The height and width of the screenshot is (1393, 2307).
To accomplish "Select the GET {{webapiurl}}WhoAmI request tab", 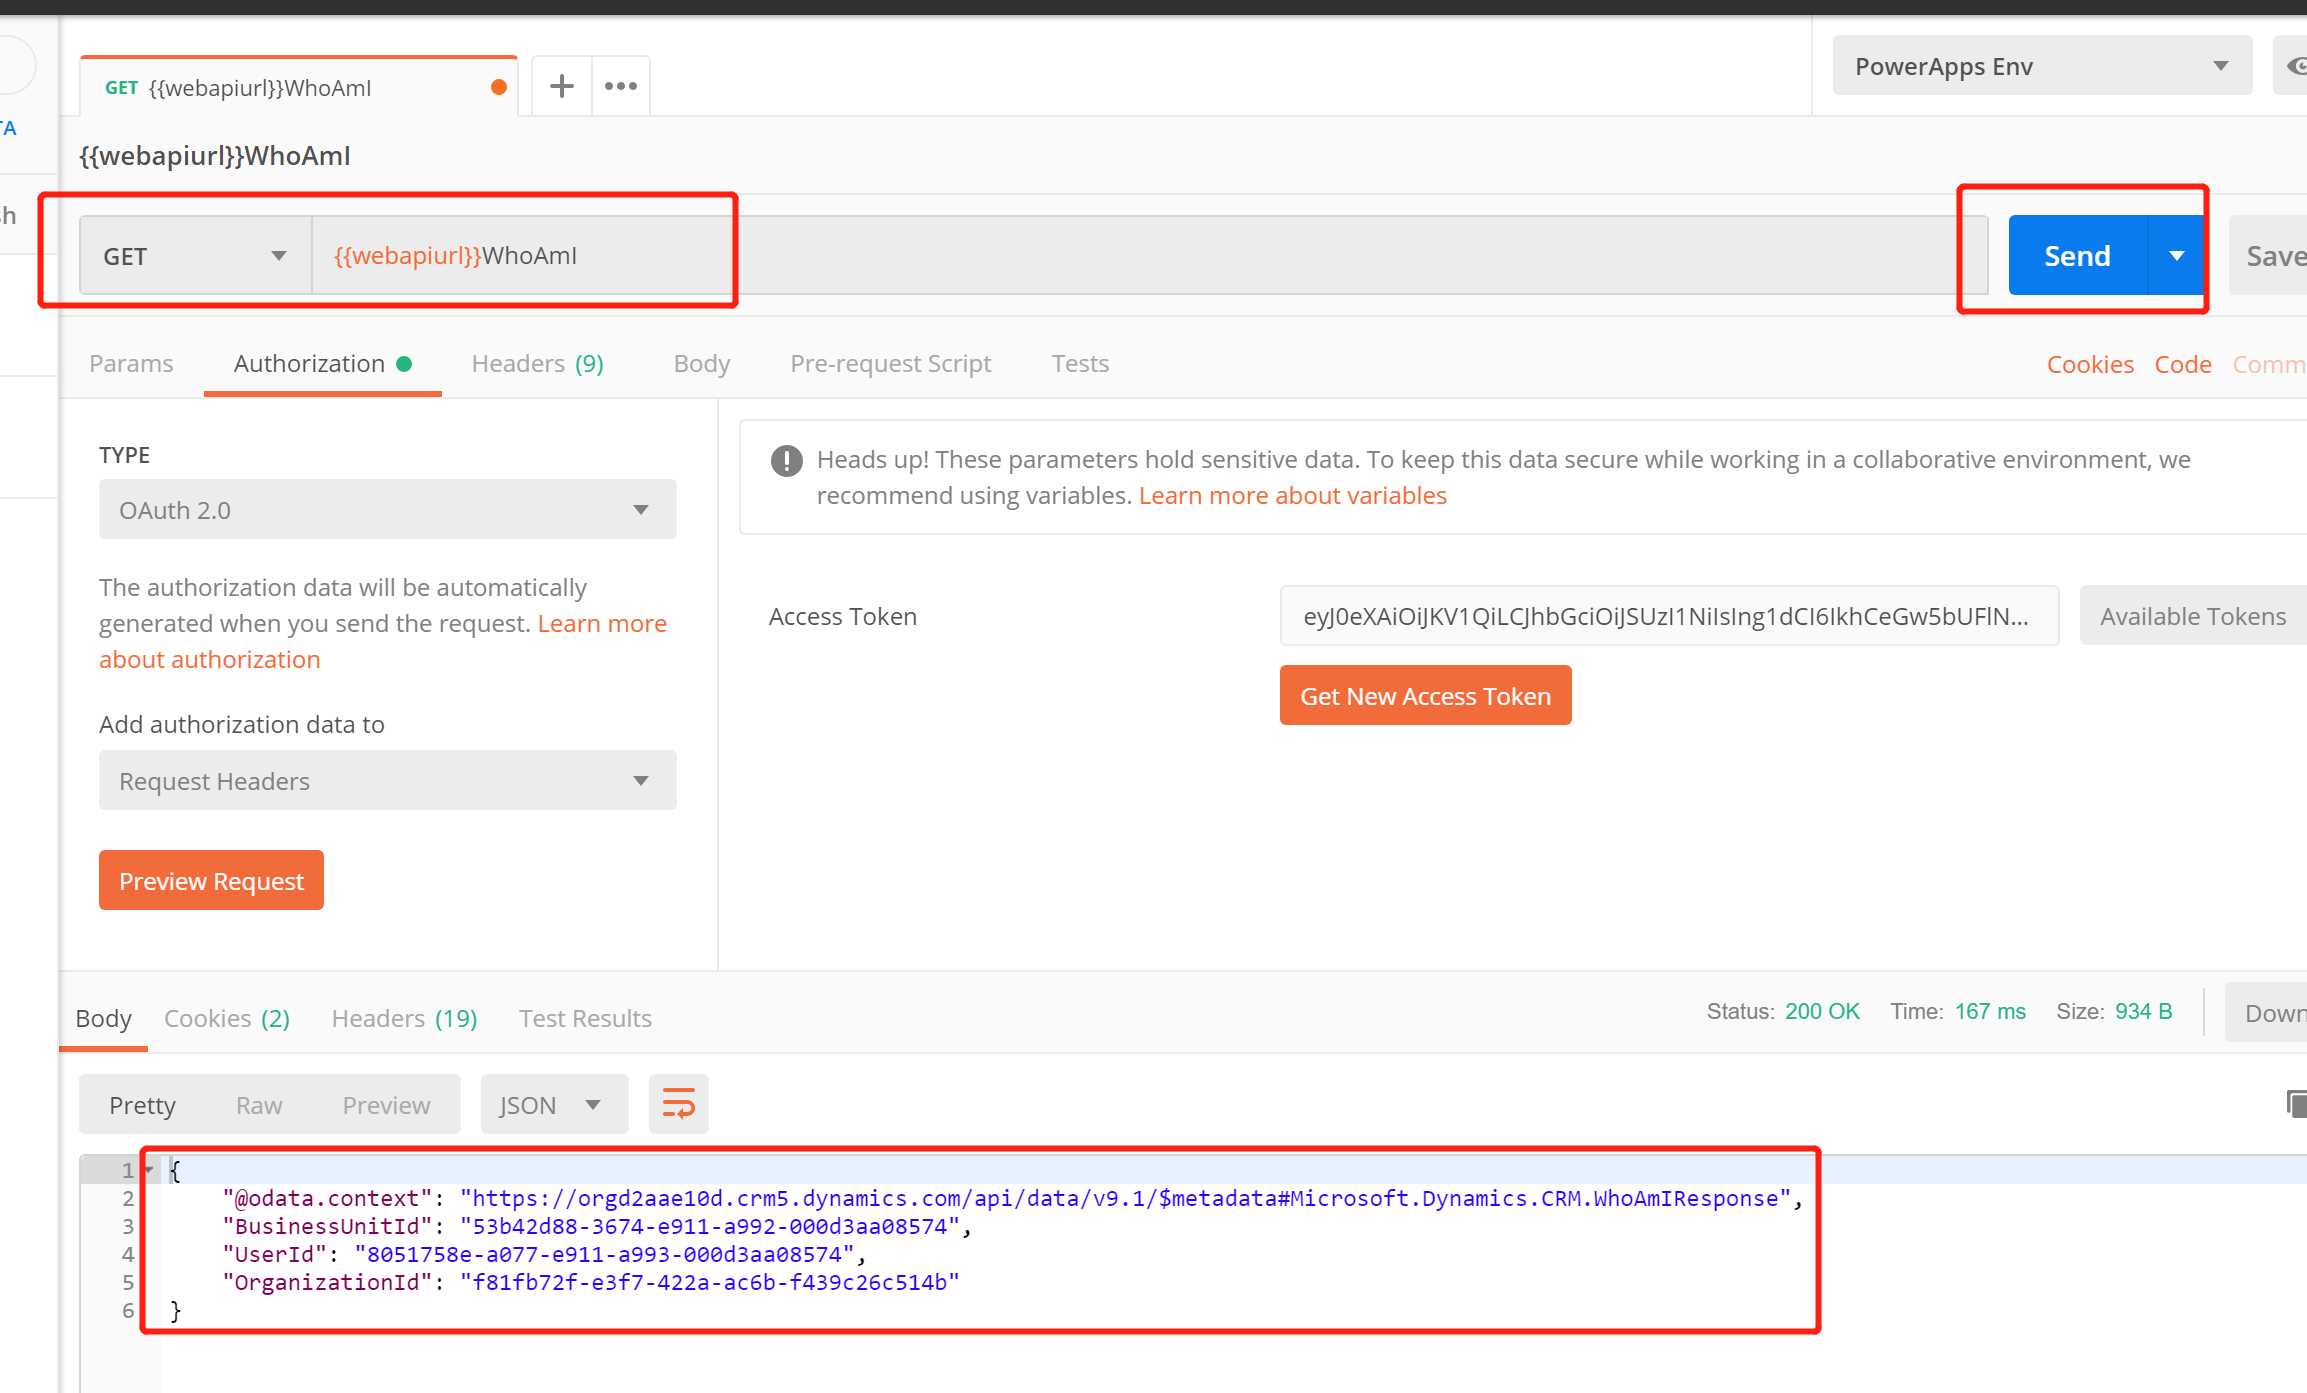I will [x=299, y=87].
